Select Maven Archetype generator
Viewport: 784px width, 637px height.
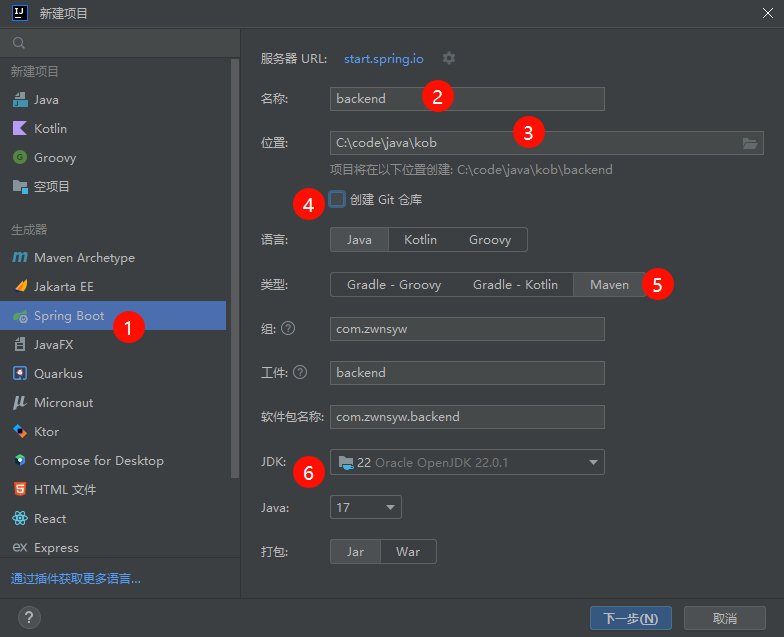[113, 258]
